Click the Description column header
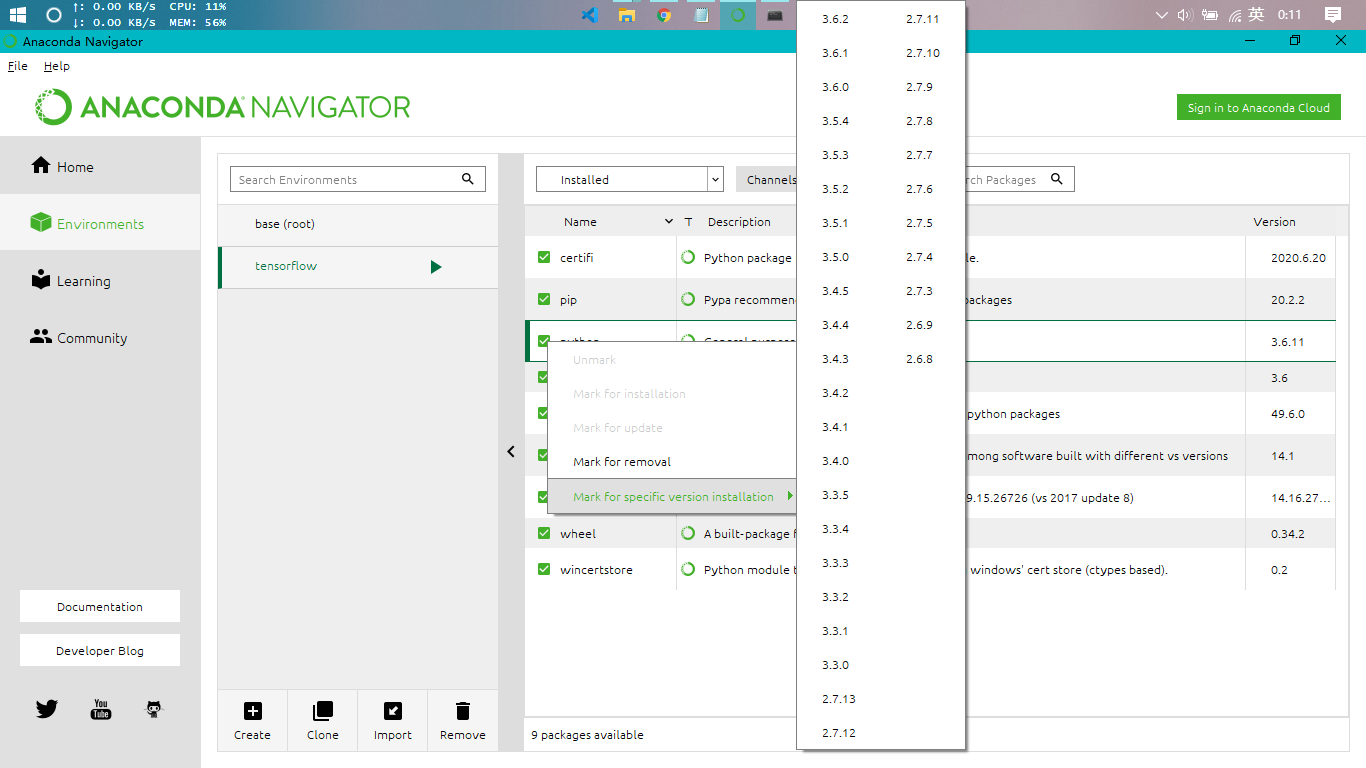The width and height of the screenshot is (1366, 768). pos(739,222)
